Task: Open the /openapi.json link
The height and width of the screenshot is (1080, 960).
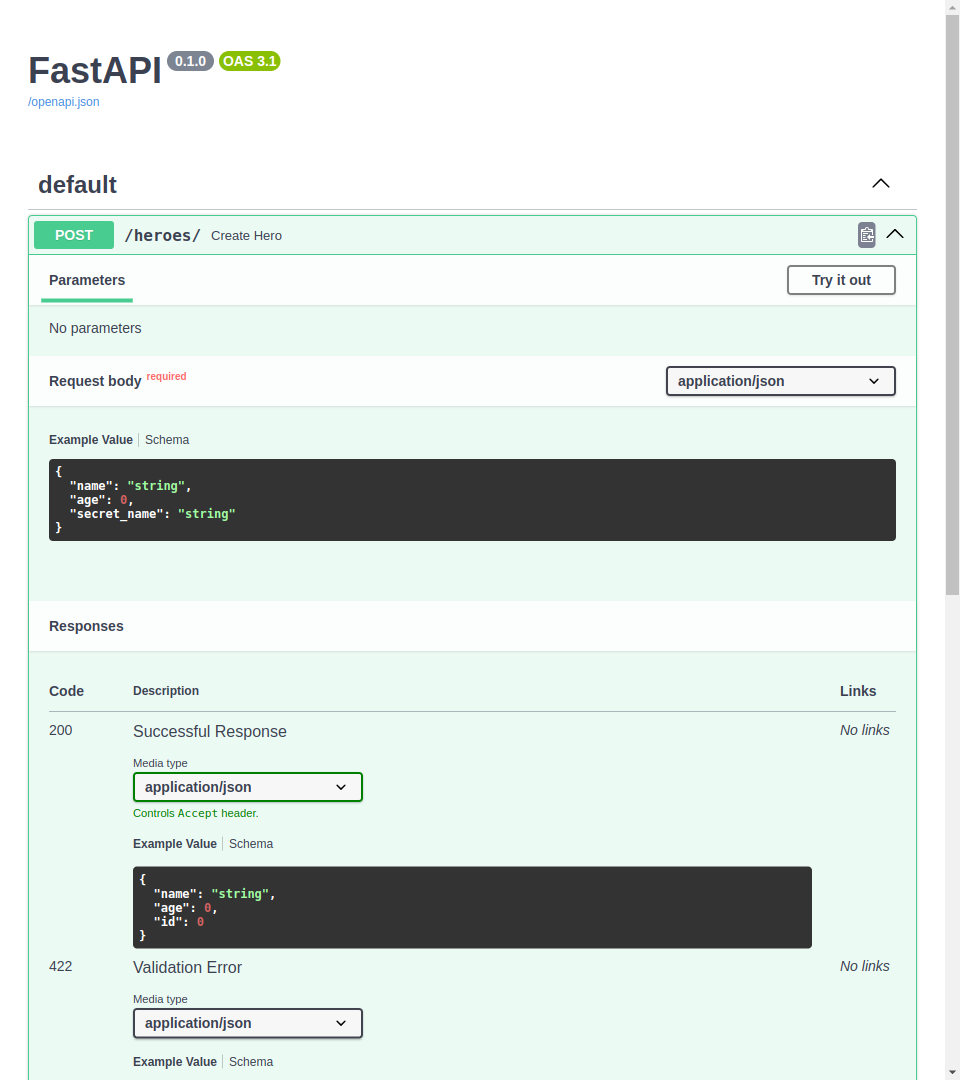Action: (x=64, y=102)
